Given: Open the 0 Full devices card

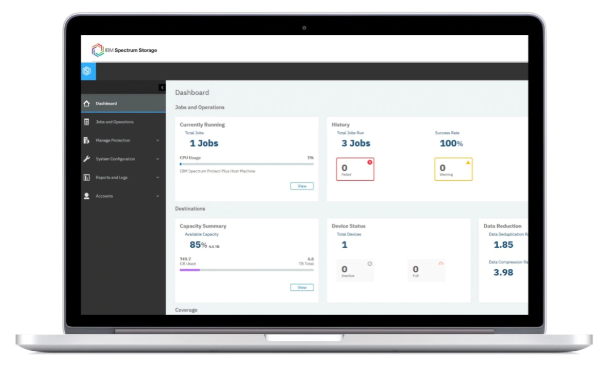Looking at the screenshot, I should click(426, 270).
